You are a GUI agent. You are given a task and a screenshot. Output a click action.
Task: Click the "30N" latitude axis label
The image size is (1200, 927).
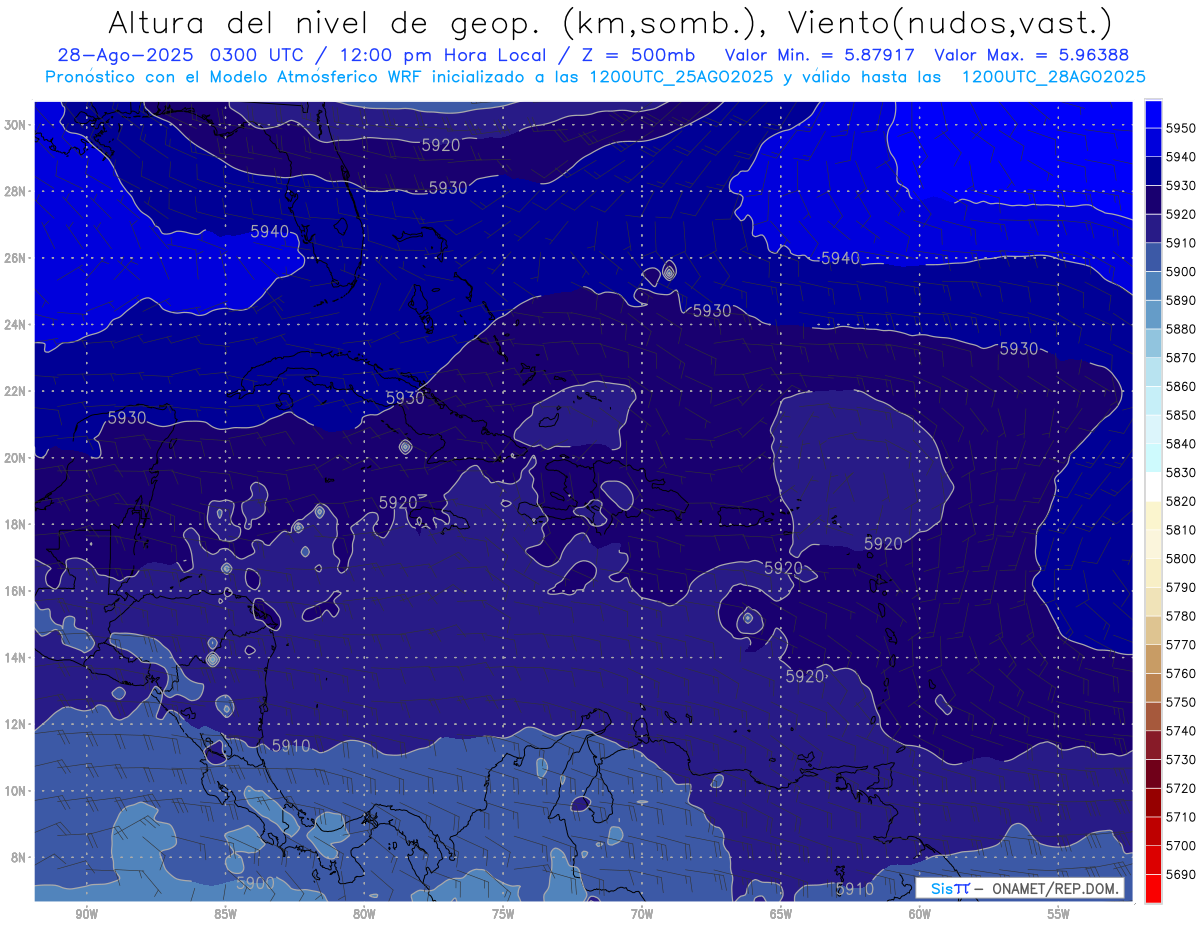click(15, 124)
